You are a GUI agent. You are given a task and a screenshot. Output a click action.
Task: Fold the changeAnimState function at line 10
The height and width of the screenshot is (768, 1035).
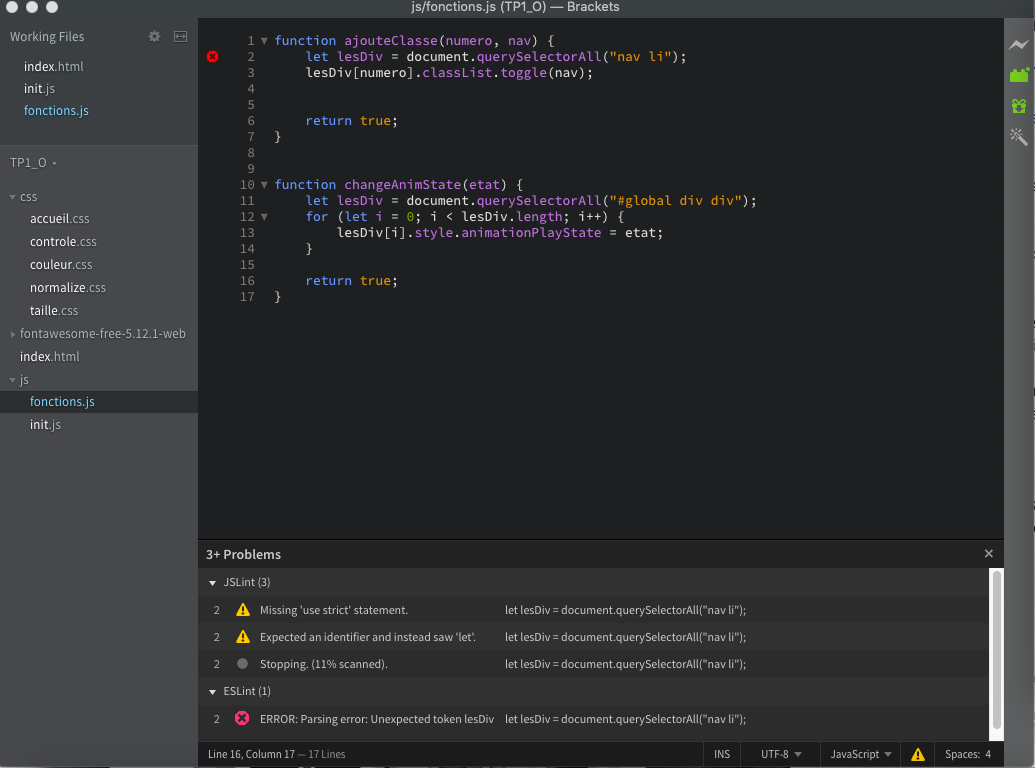[x=264, y=185]
